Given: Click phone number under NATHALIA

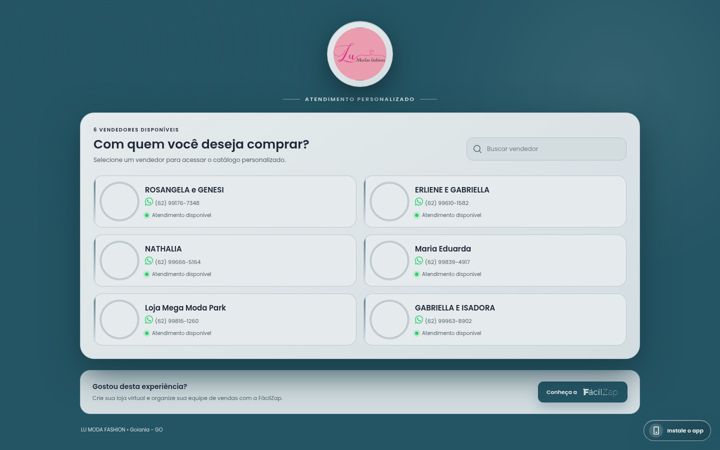Looking at the screenshot, I should 178,262.
